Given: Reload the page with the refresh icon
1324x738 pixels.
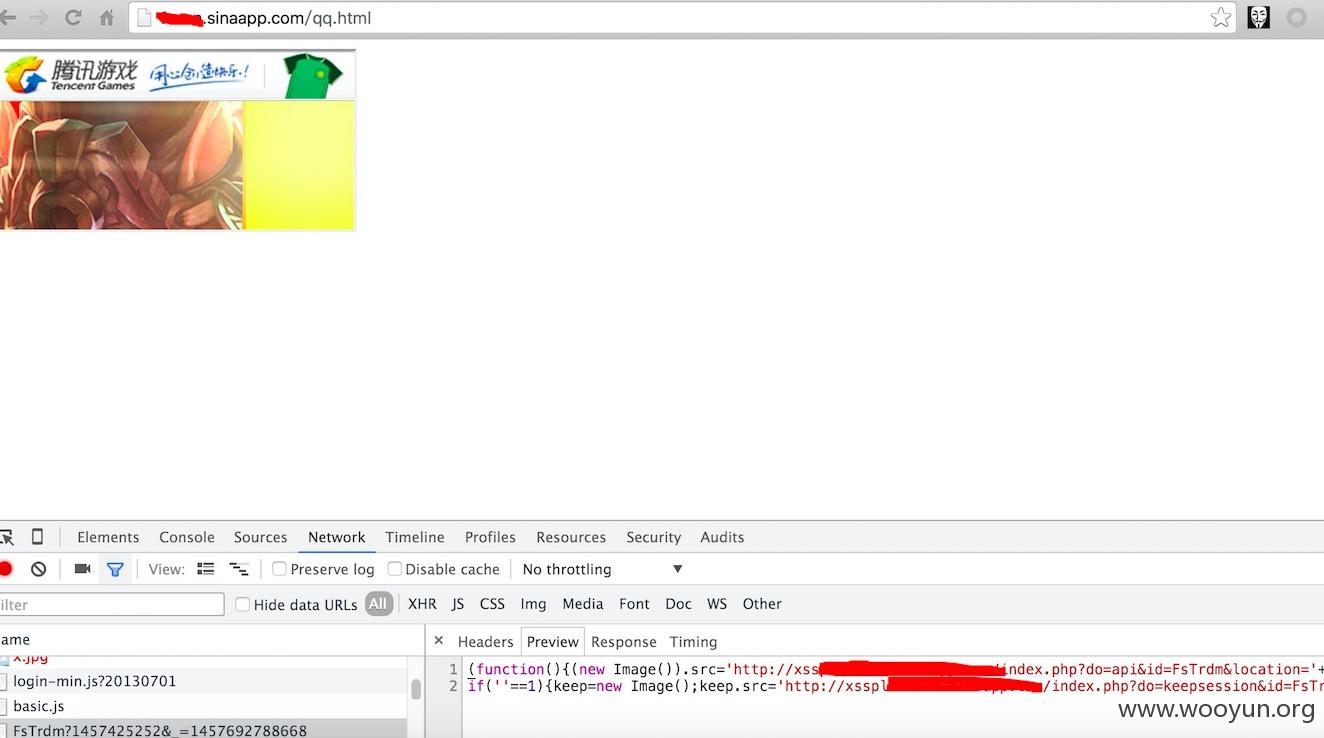Looking at the screenshot, I should click(x=73, y=18).
